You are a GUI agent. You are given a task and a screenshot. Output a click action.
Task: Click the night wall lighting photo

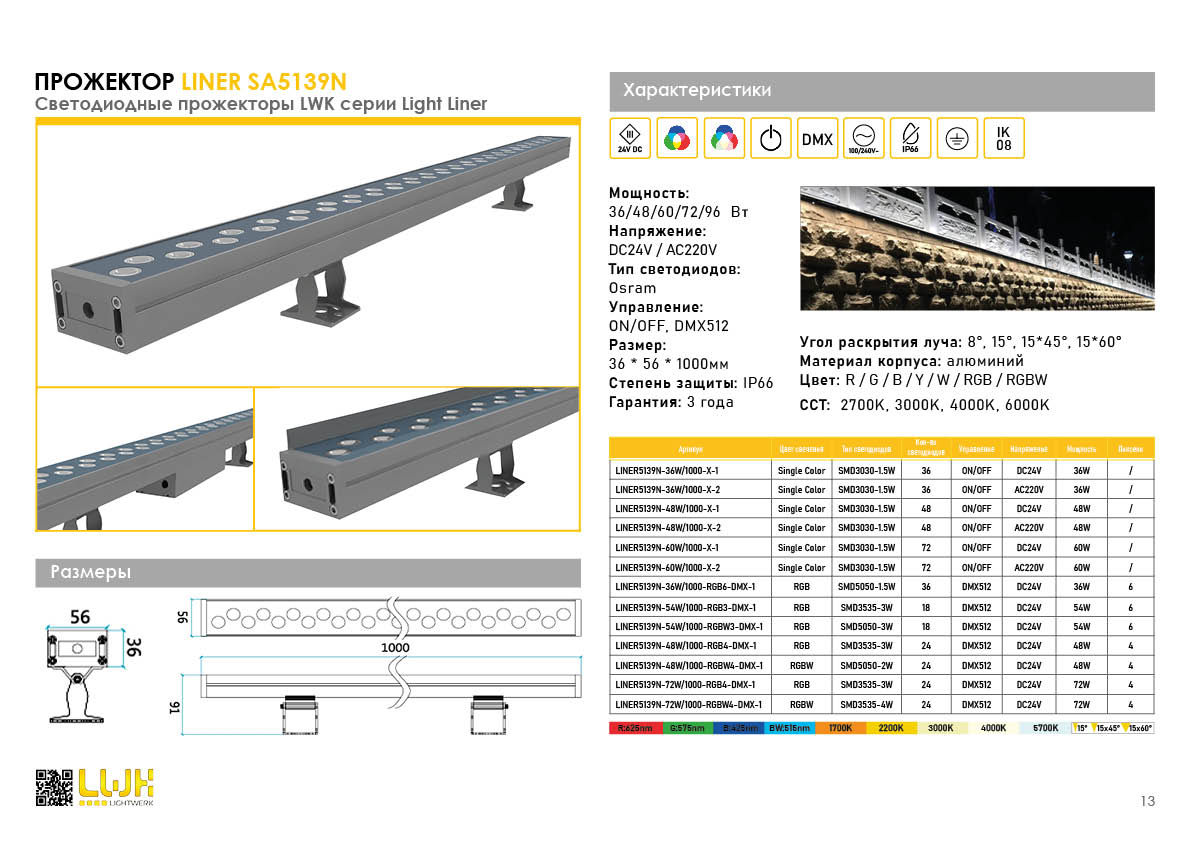(x=976, y=248)
